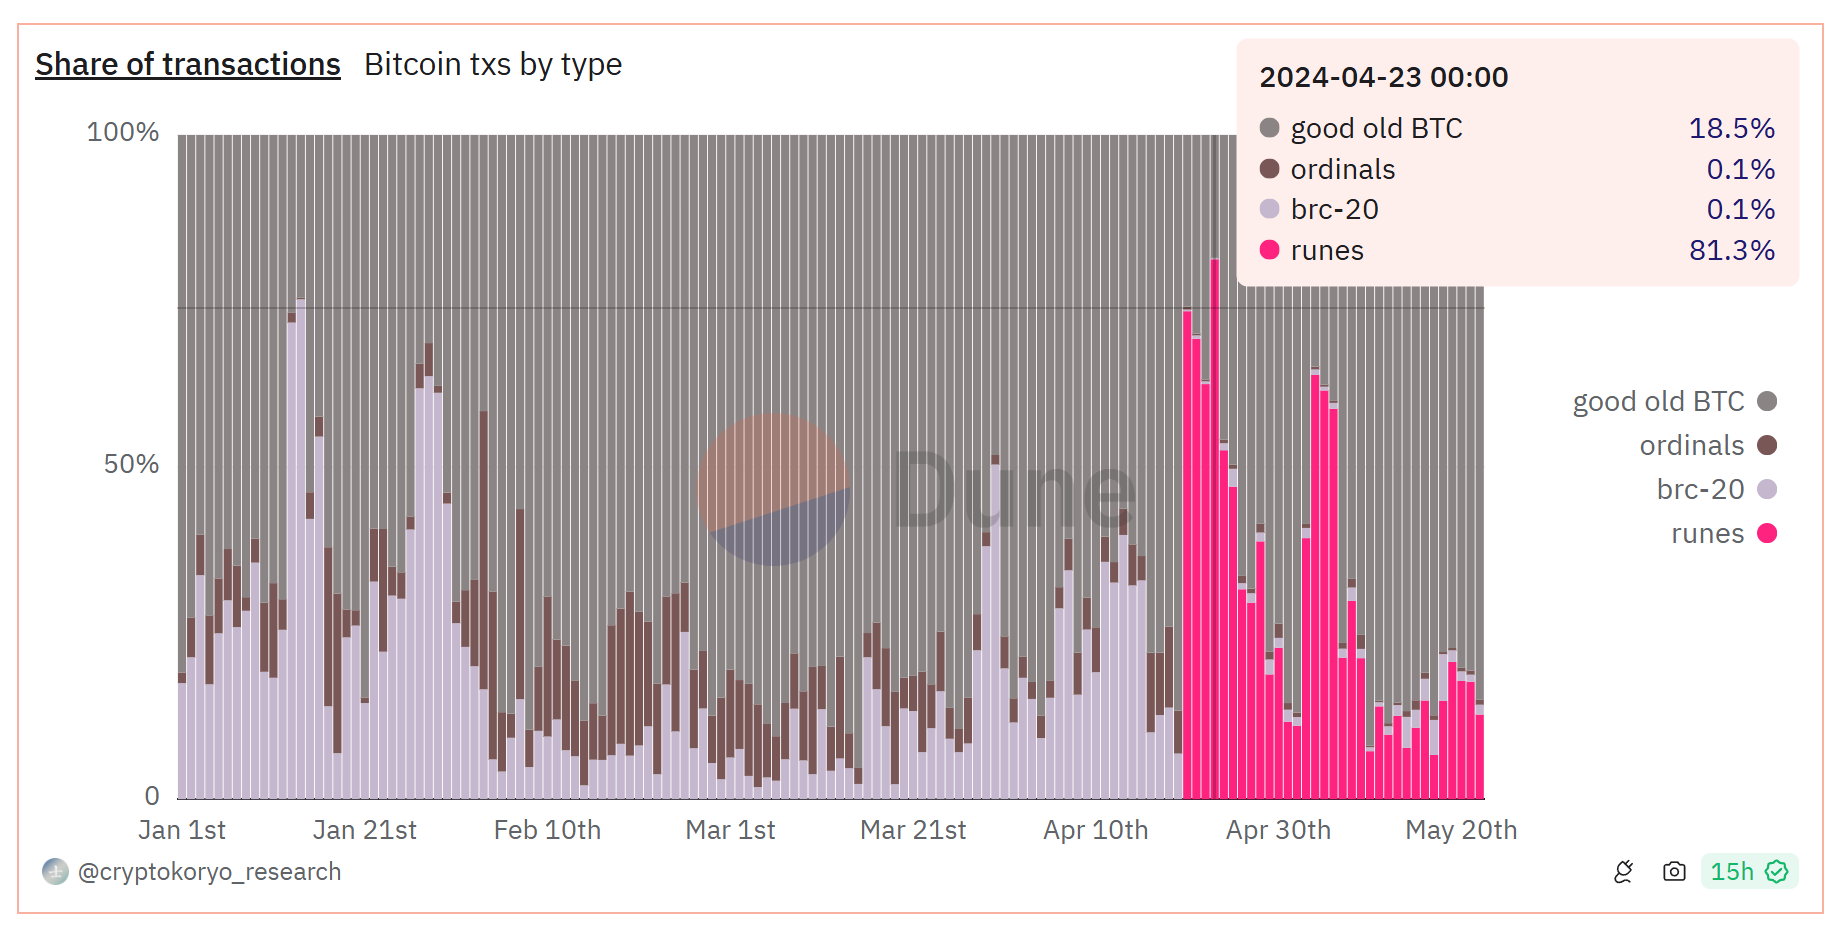The image size is (1840, 925).
Task: Click the pink runes dot in the tooltip
Action: [x=1269, y=250]
